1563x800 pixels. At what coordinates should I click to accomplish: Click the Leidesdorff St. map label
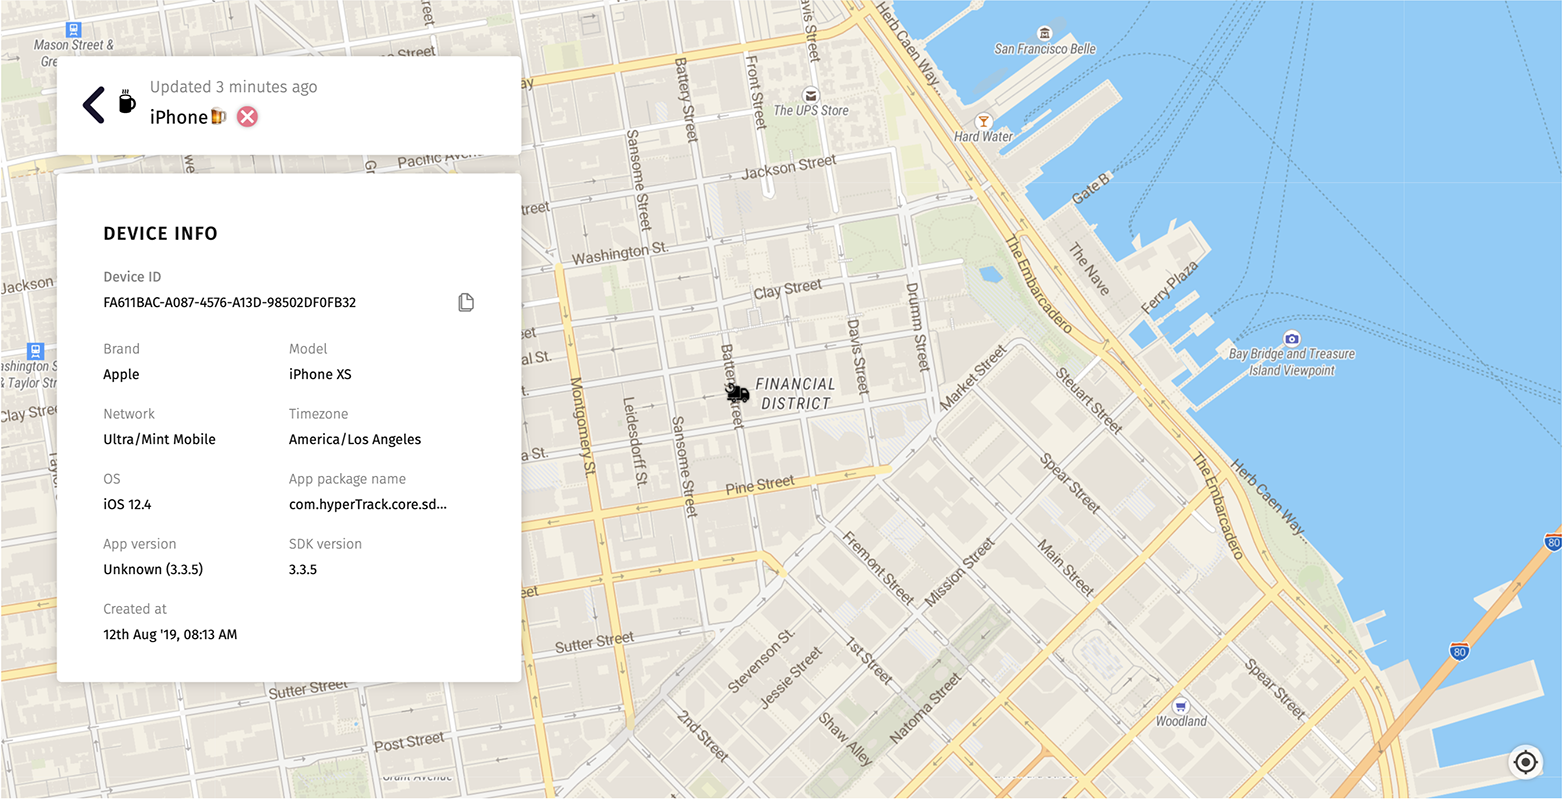[634, 441]
